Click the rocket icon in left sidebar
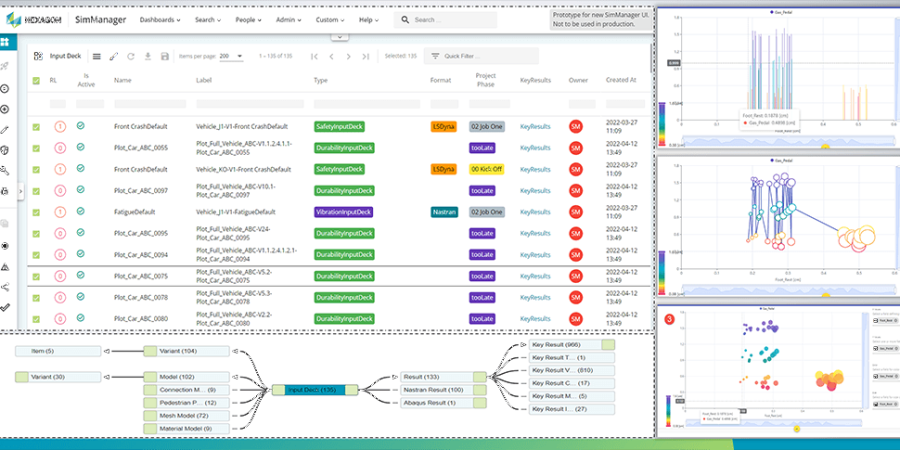The width and height of the screenshot is (900, 450). click(x=5, y=66)
